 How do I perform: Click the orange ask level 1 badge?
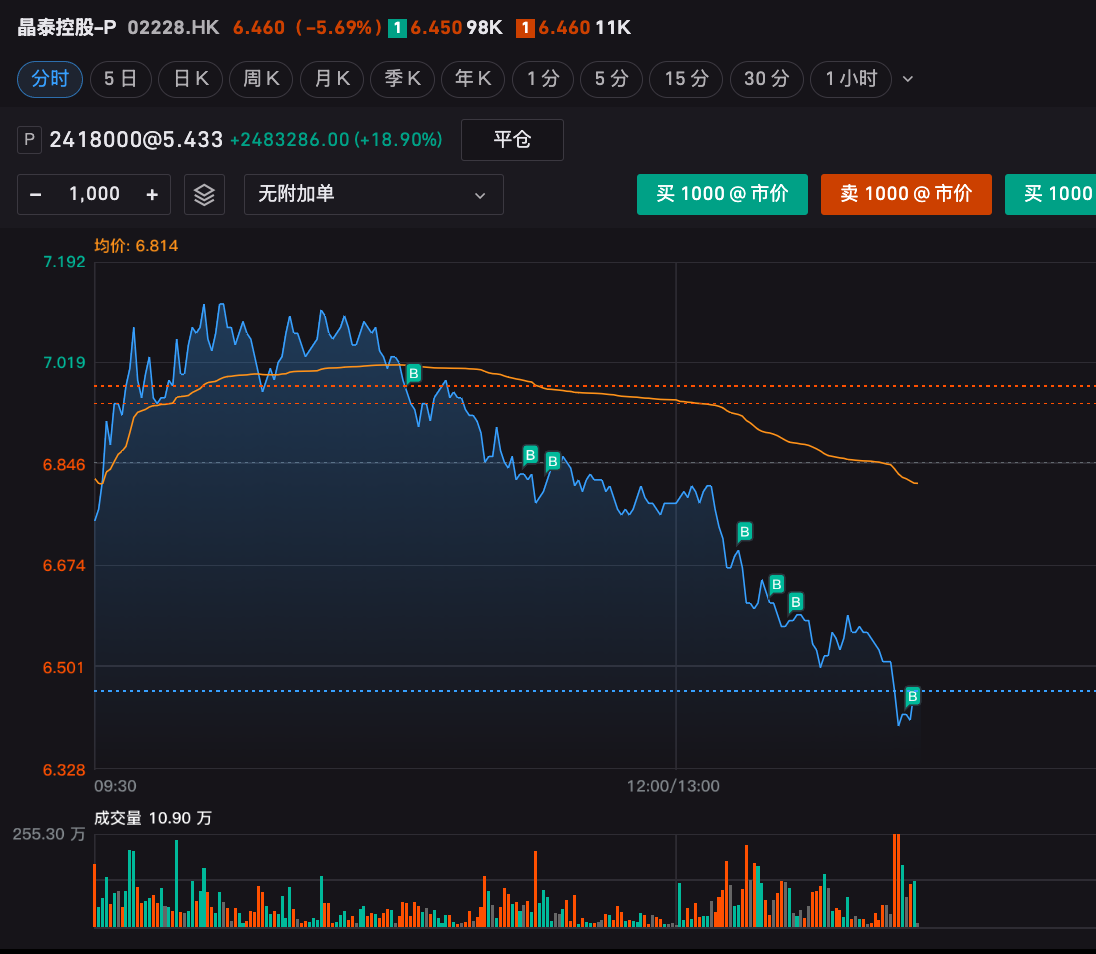click(x=525, y=28)
